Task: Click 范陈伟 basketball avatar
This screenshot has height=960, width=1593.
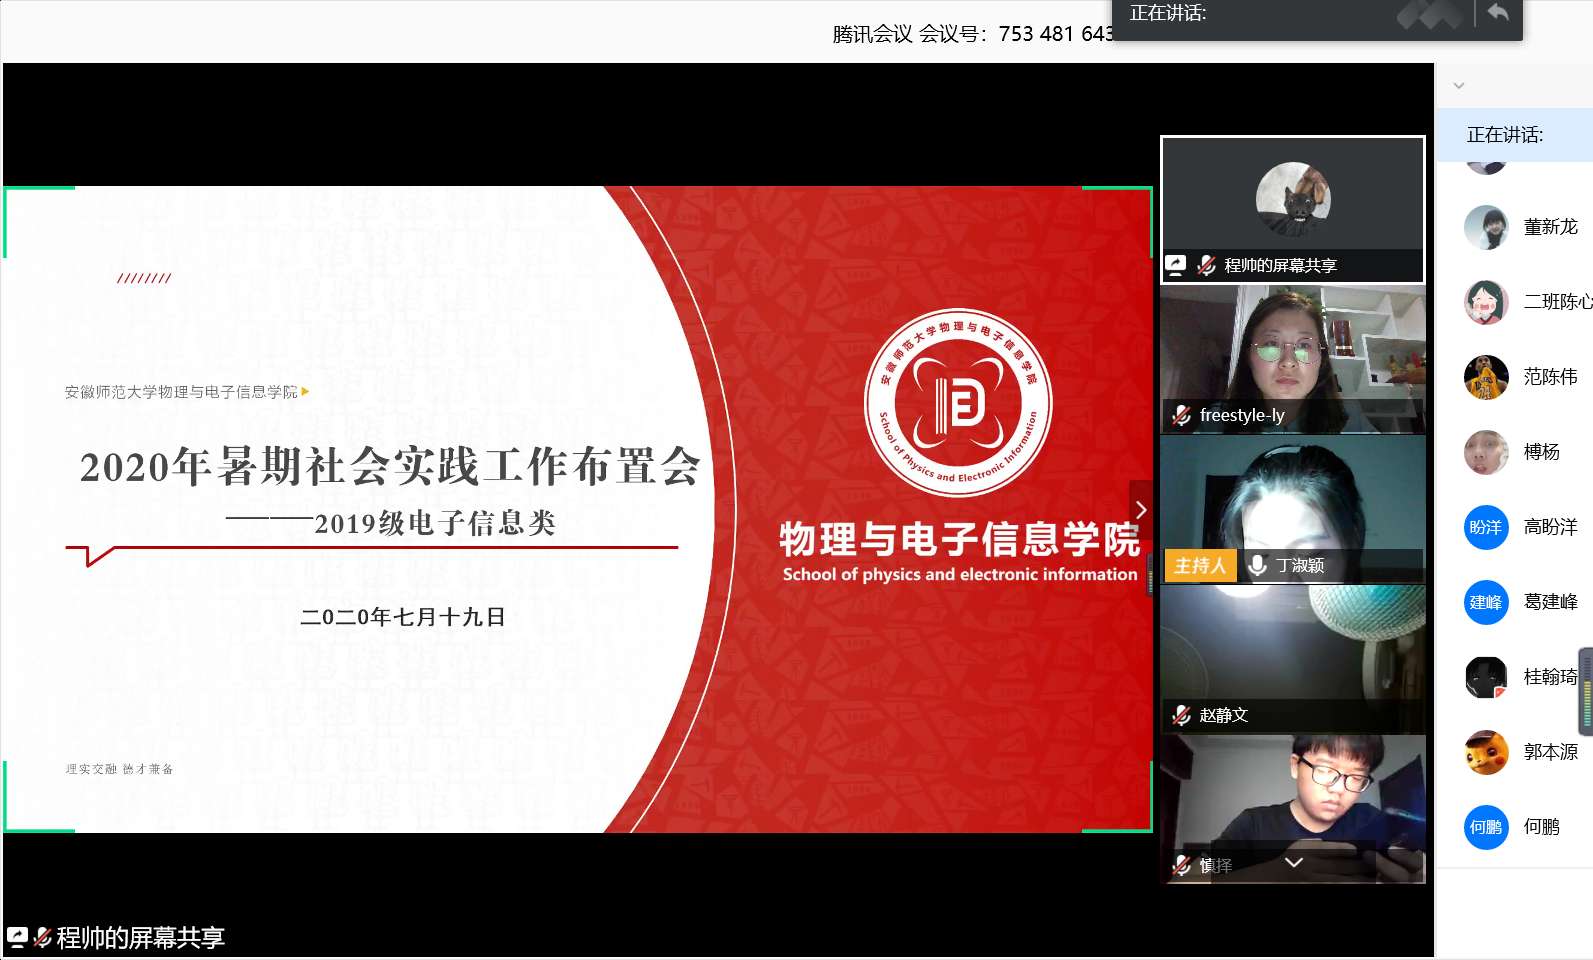Action: (1486, 377)
